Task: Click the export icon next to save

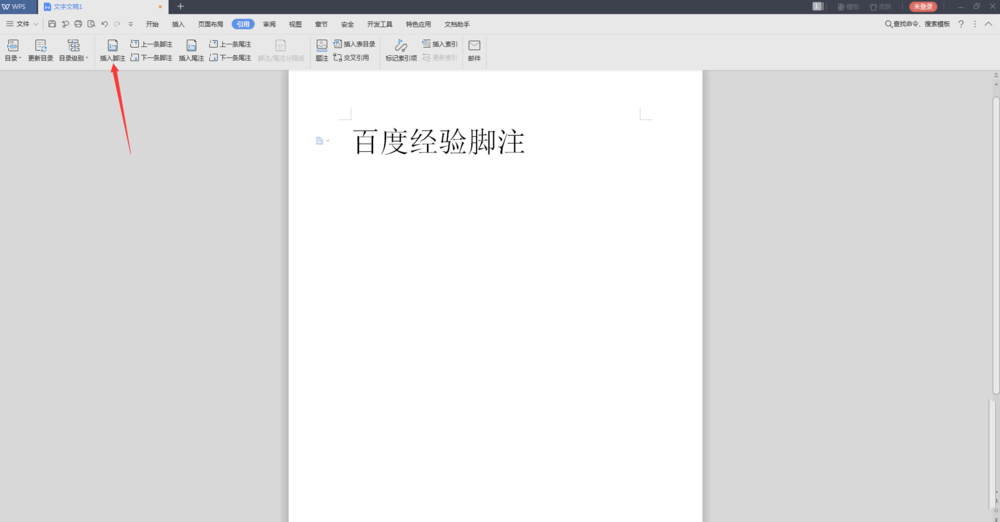Action: (x=65, y=24)
